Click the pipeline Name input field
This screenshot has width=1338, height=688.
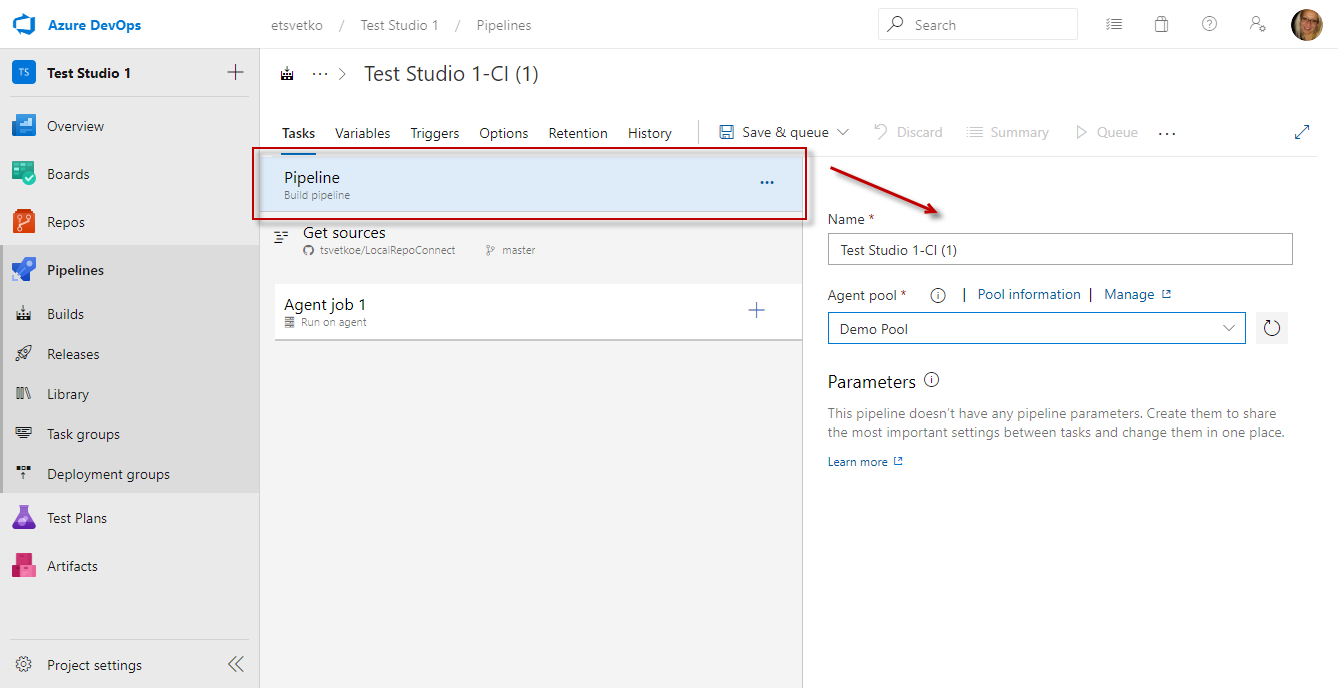click(x=1060, y=249)
